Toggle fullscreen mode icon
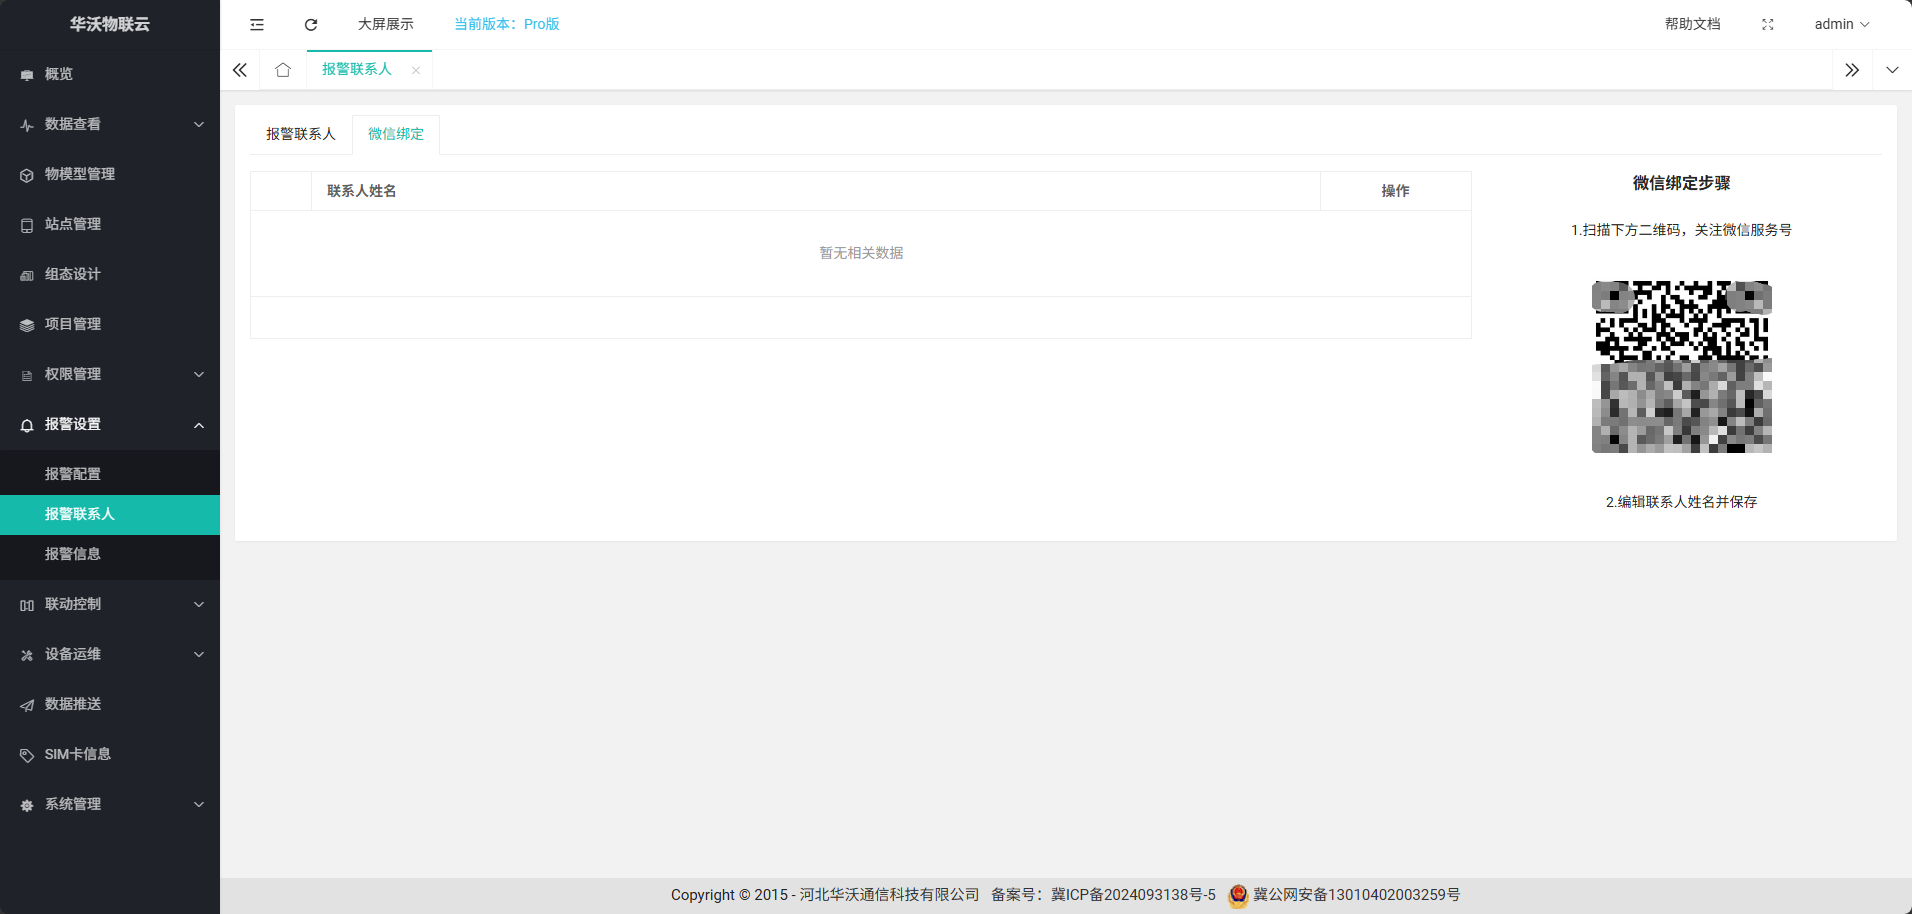The height and width of the screenshot is (914, 1912). tap(1767, 24)
